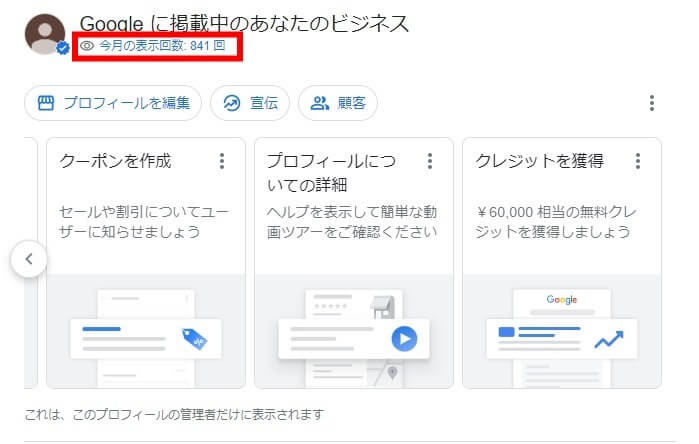The width and height of the screenshot is (699, 444).
Task: Select the クレジットを獲得 card title
Action: point(539,161)
